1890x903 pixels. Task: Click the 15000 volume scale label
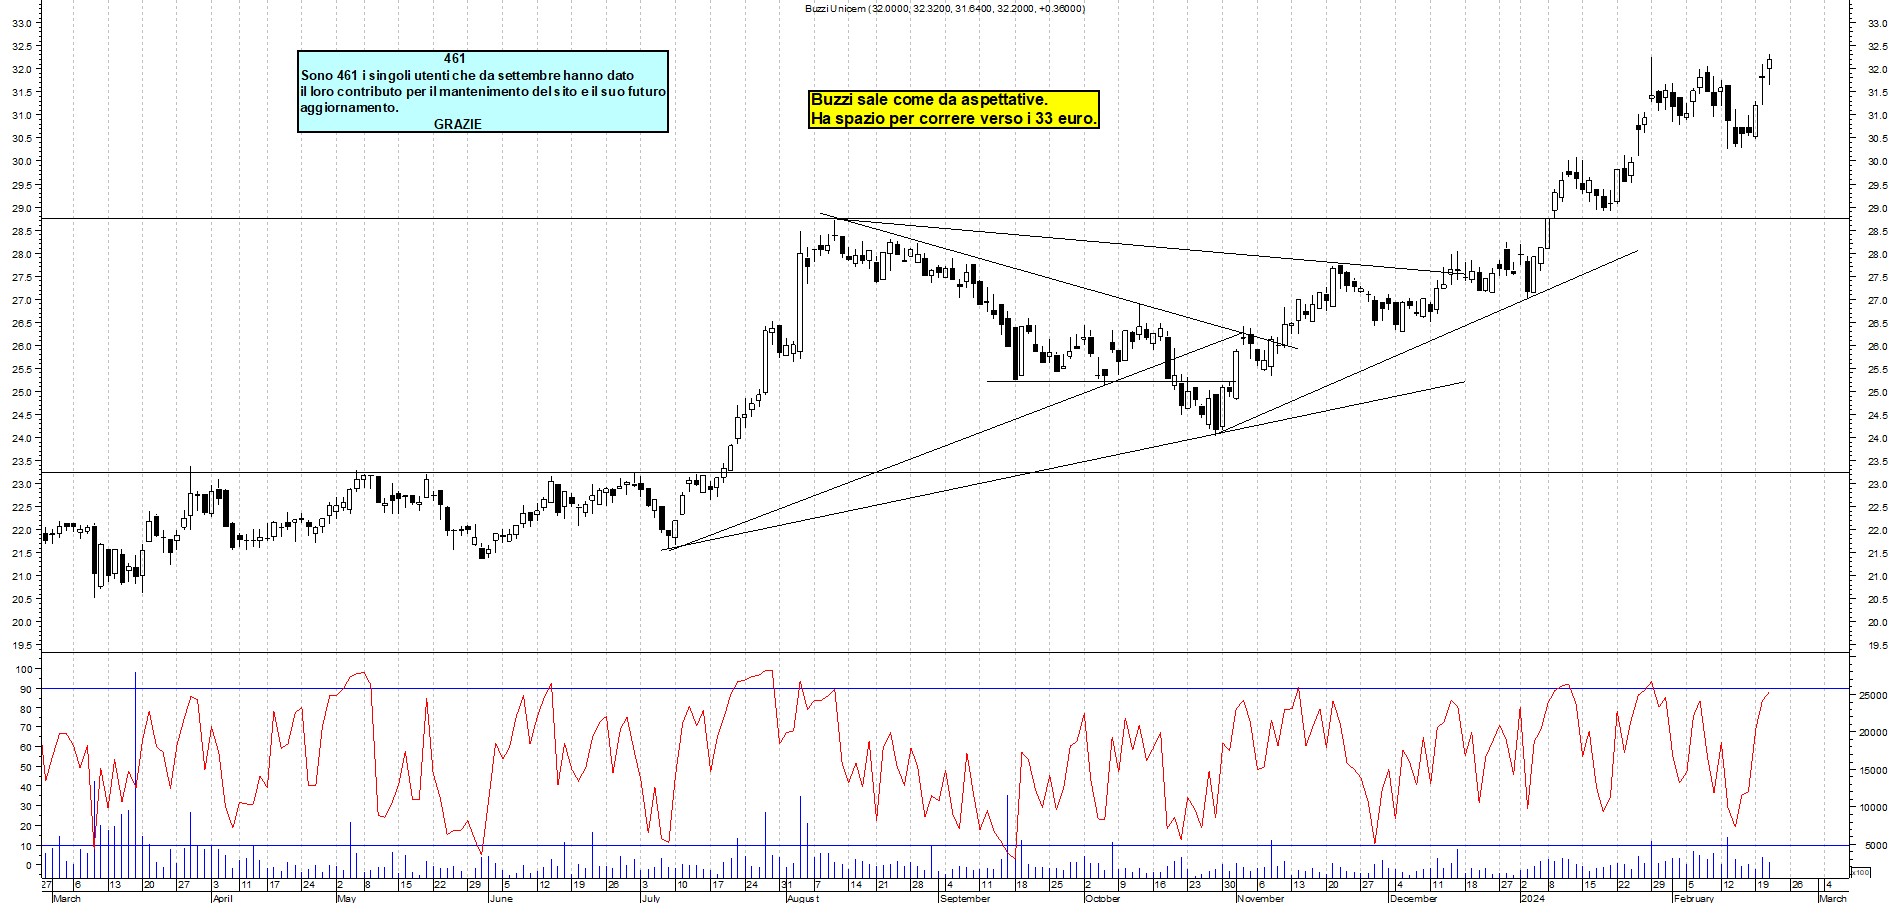(1872, 770)
